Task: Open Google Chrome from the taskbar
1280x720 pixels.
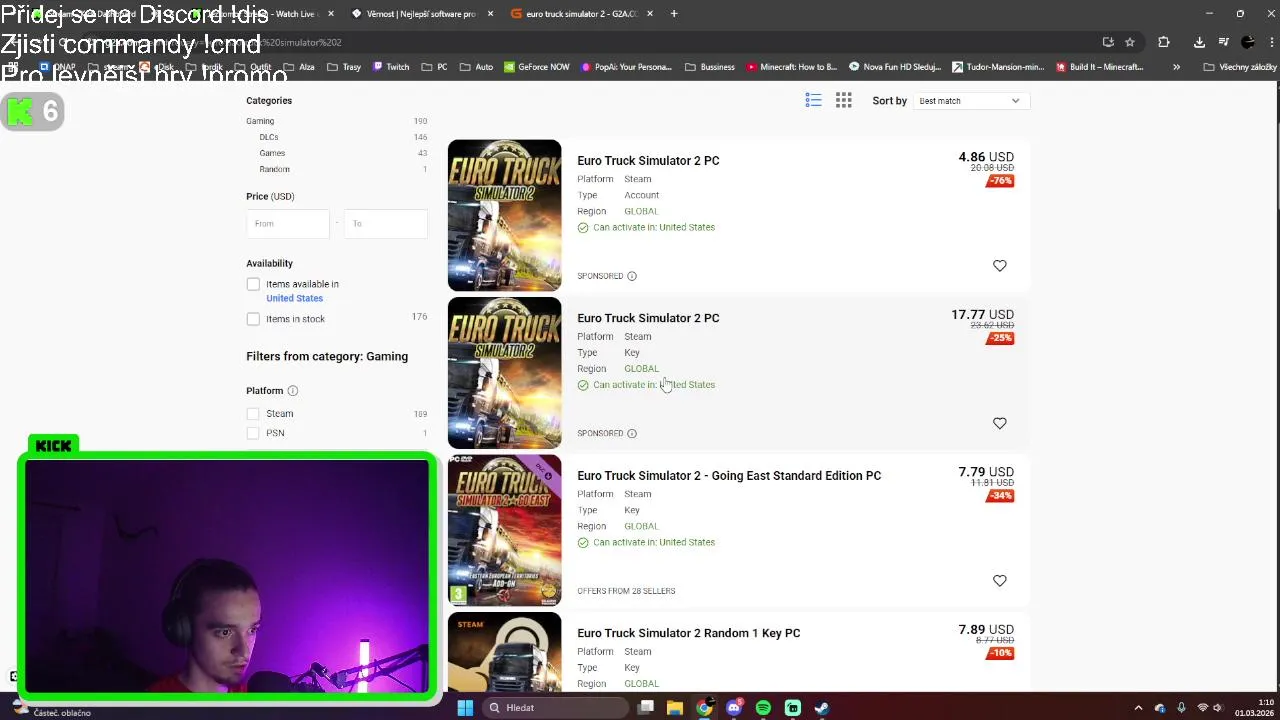Action: [704, 708]
